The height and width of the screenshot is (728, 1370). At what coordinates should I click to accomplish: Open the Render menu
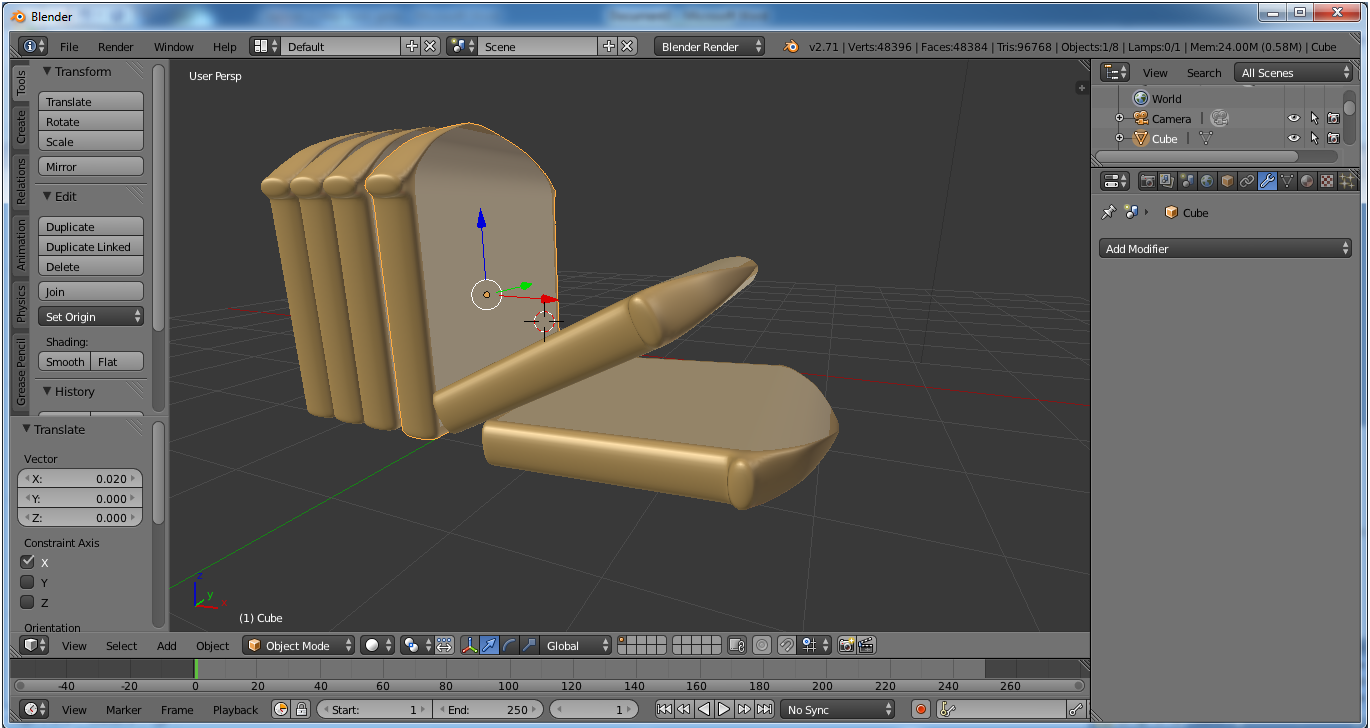115,47
